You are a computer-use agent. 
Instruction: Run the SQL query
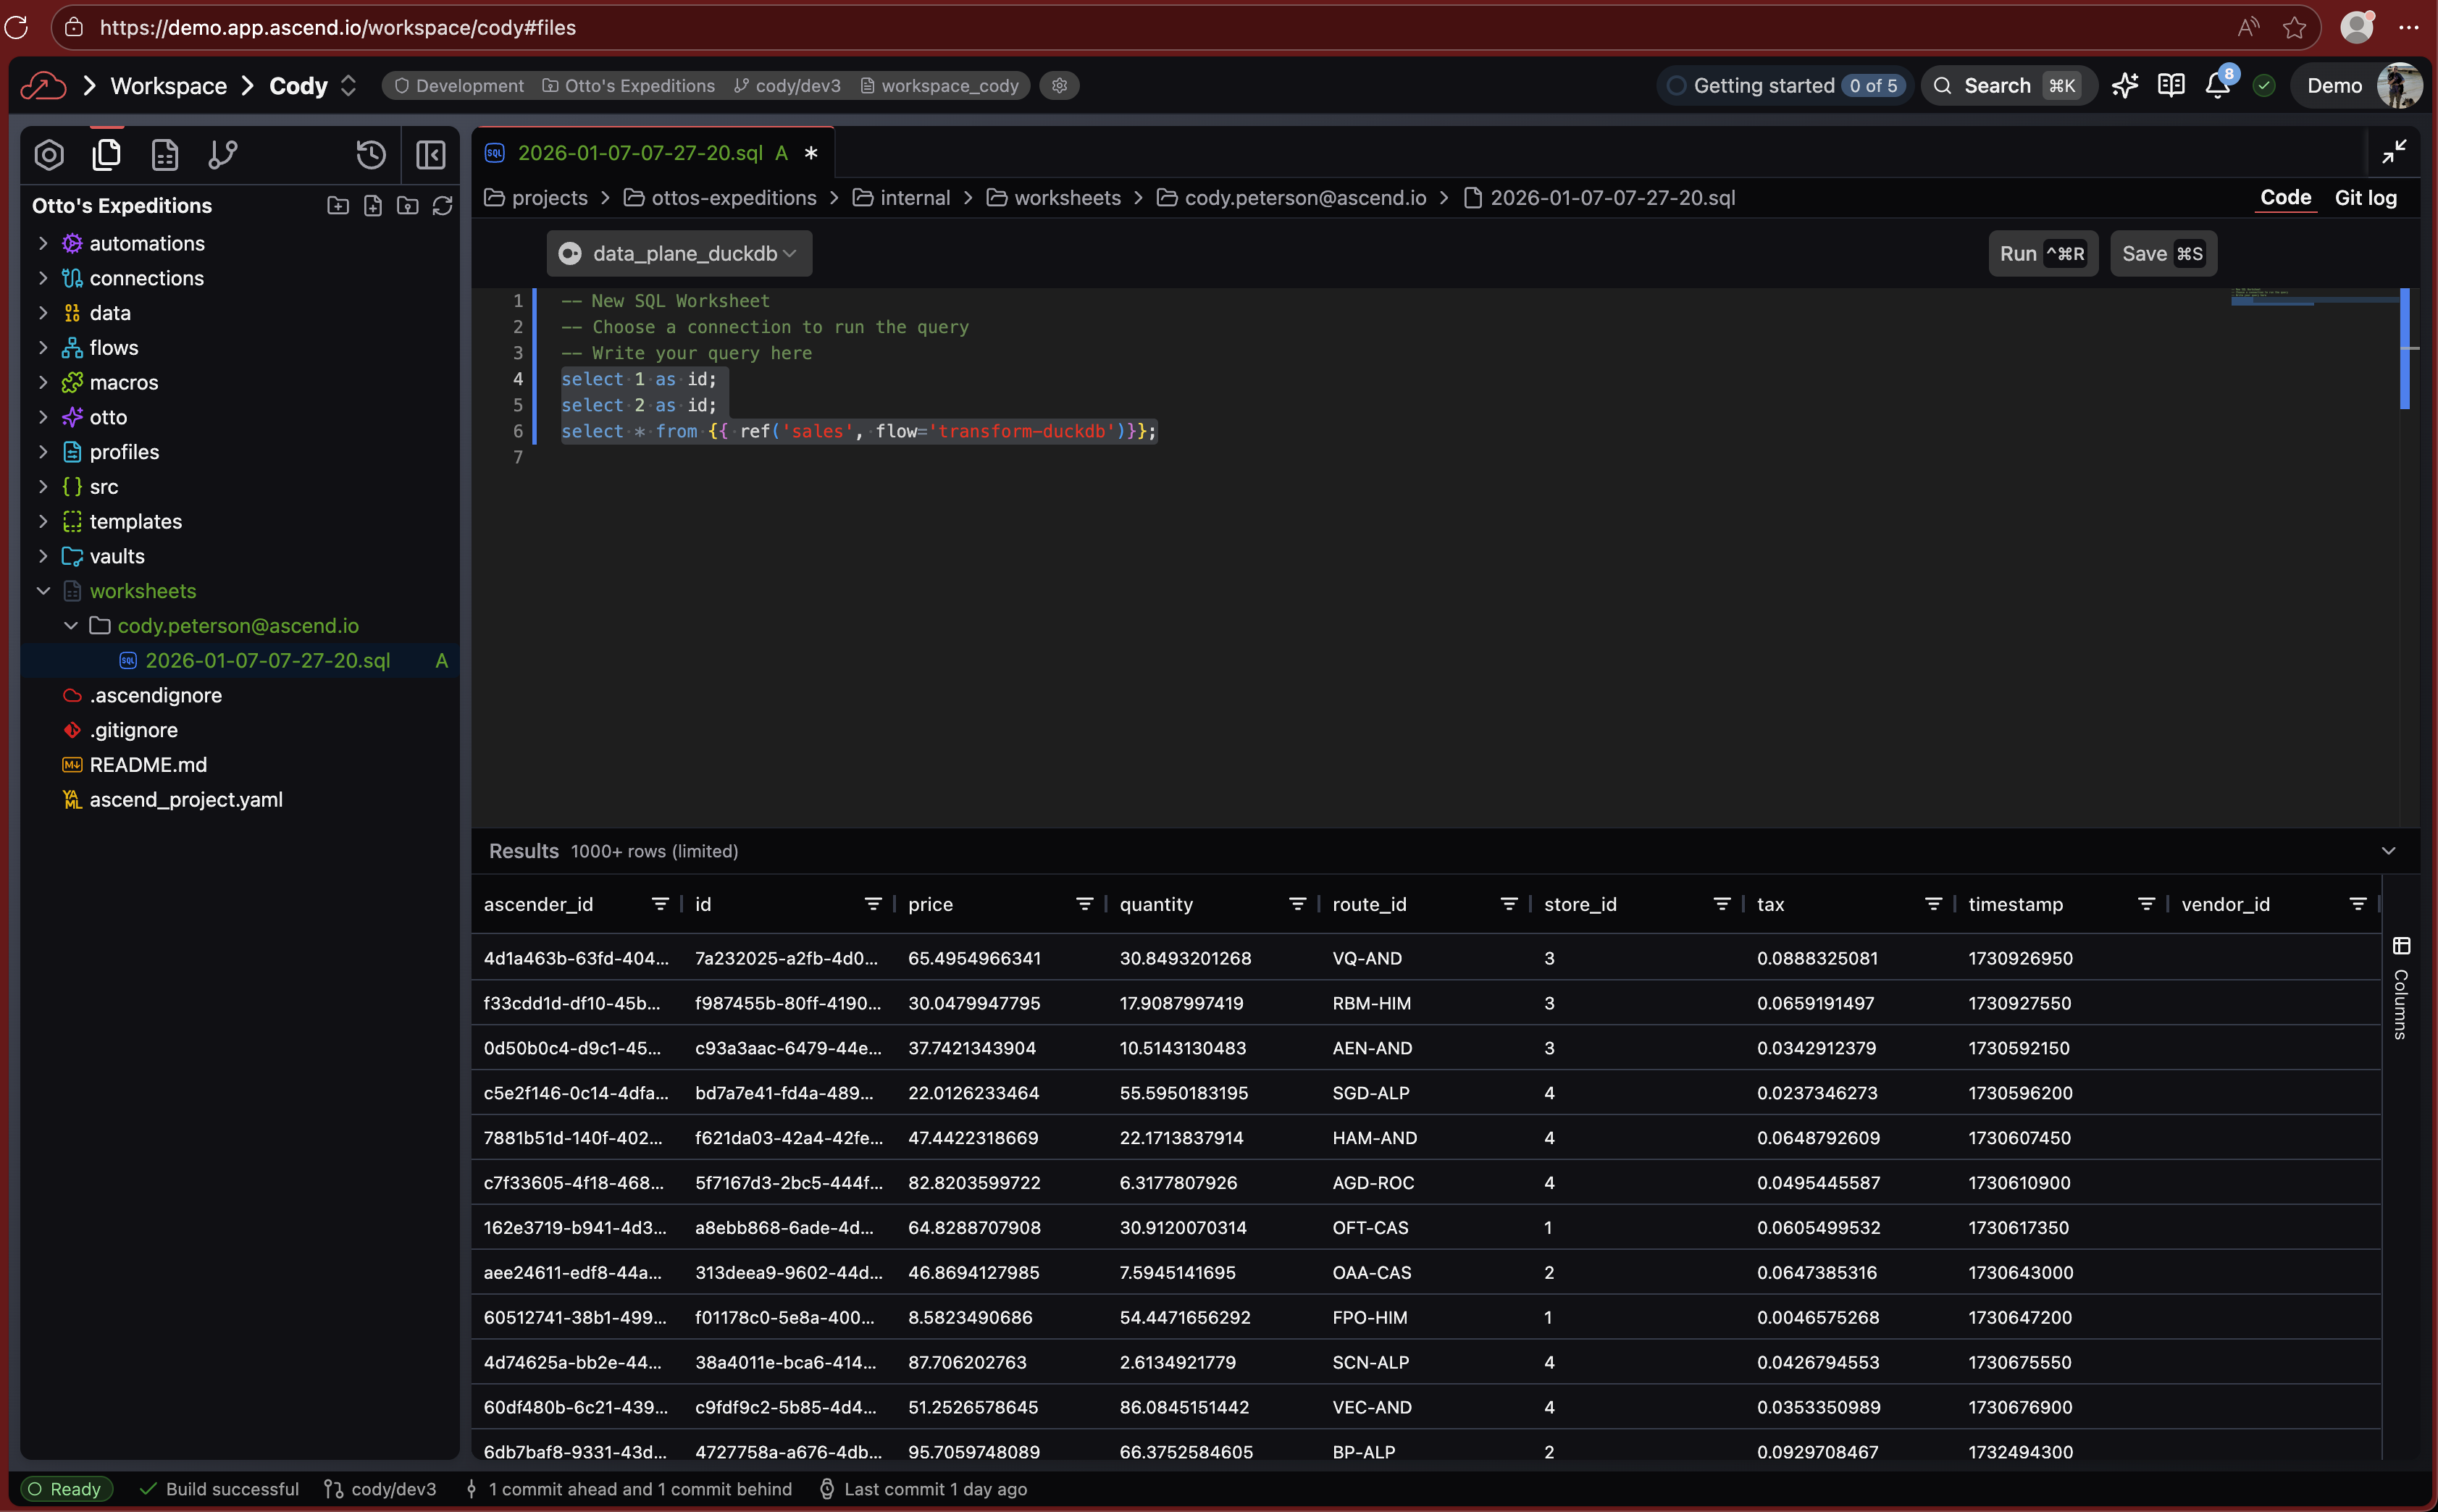pos(2042,253)
